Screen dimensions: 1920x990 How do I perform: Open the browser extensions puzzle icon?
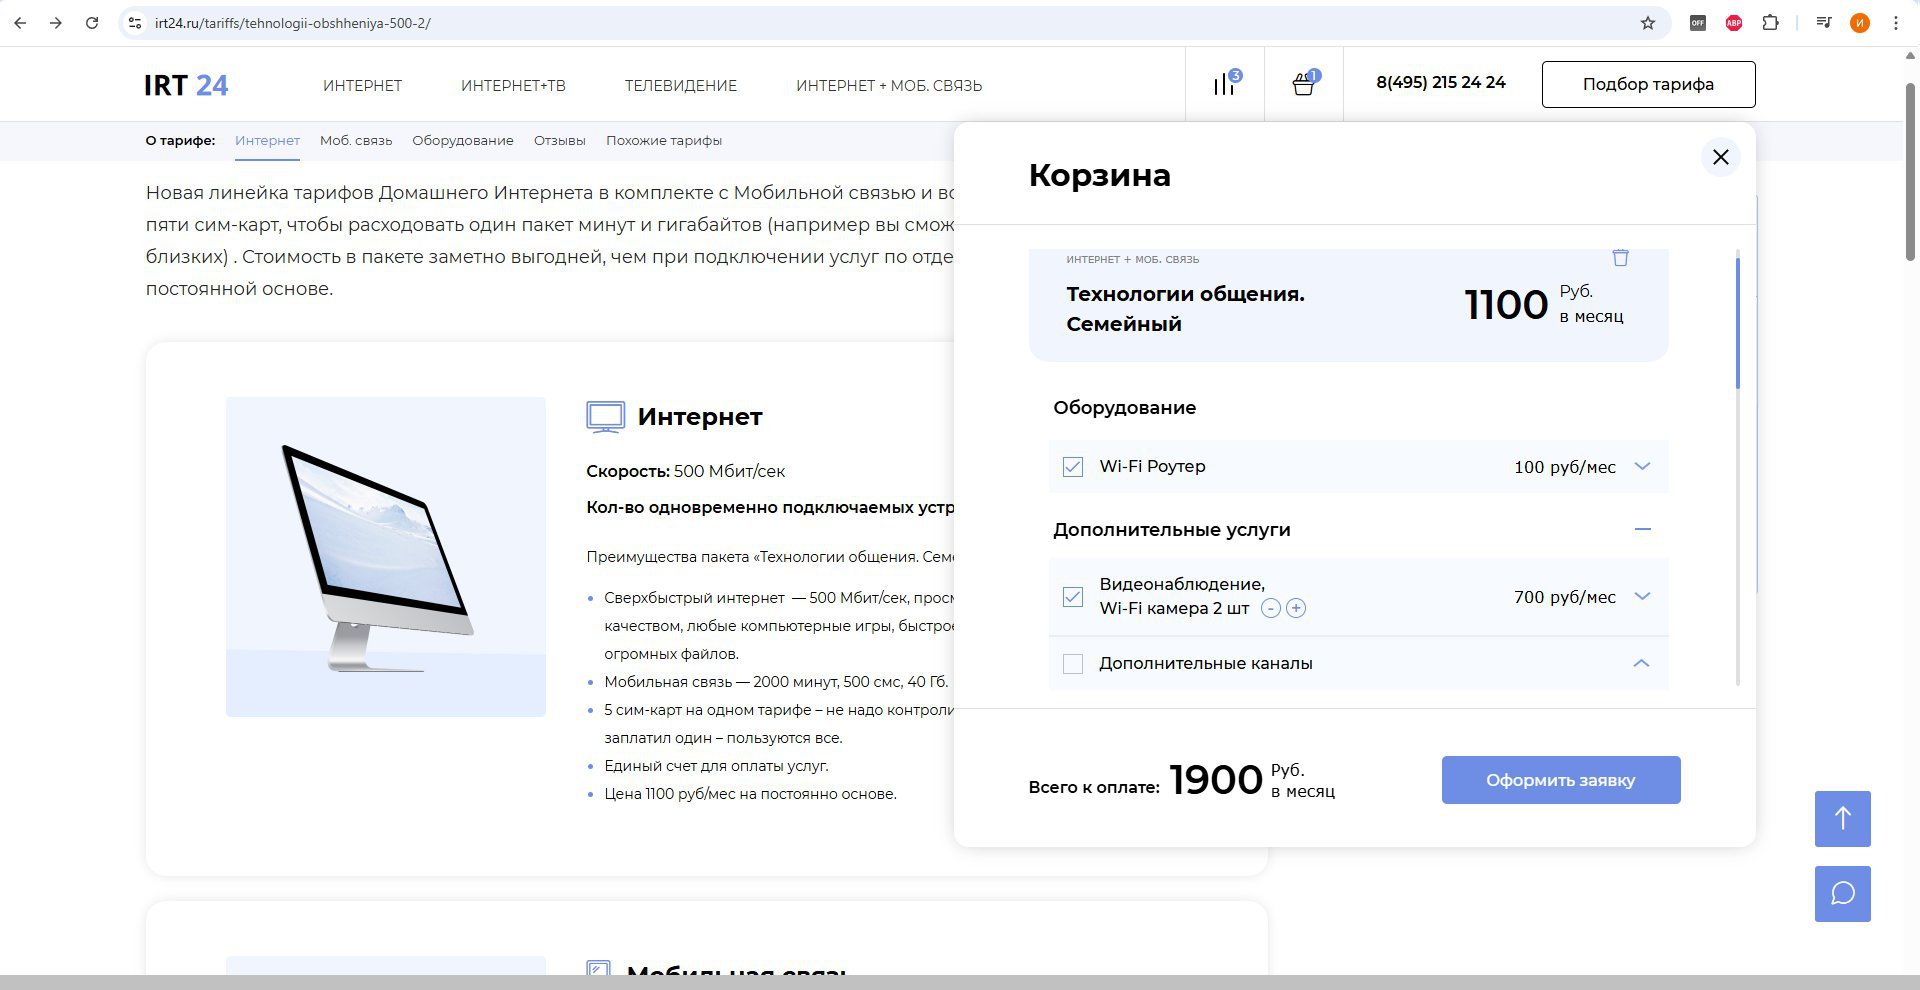pyautogui.click(x=1771, y=23)
